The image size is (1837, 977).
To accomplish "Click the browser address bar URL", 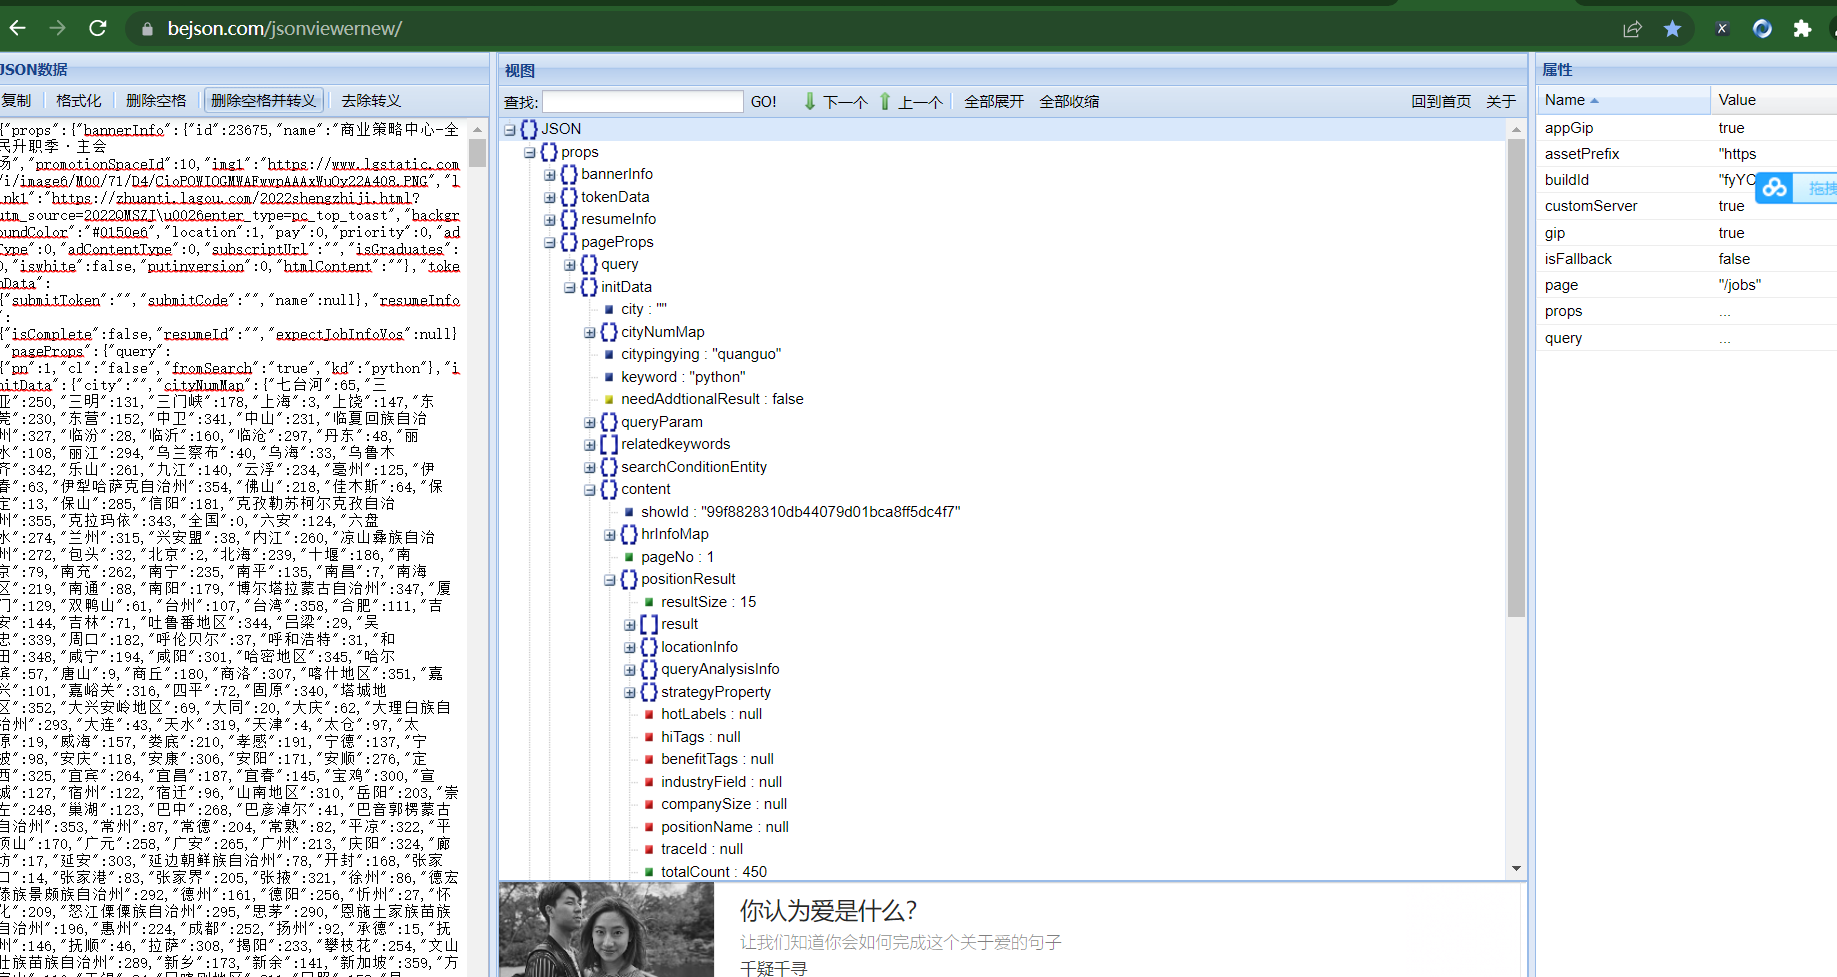I will 285,29.
